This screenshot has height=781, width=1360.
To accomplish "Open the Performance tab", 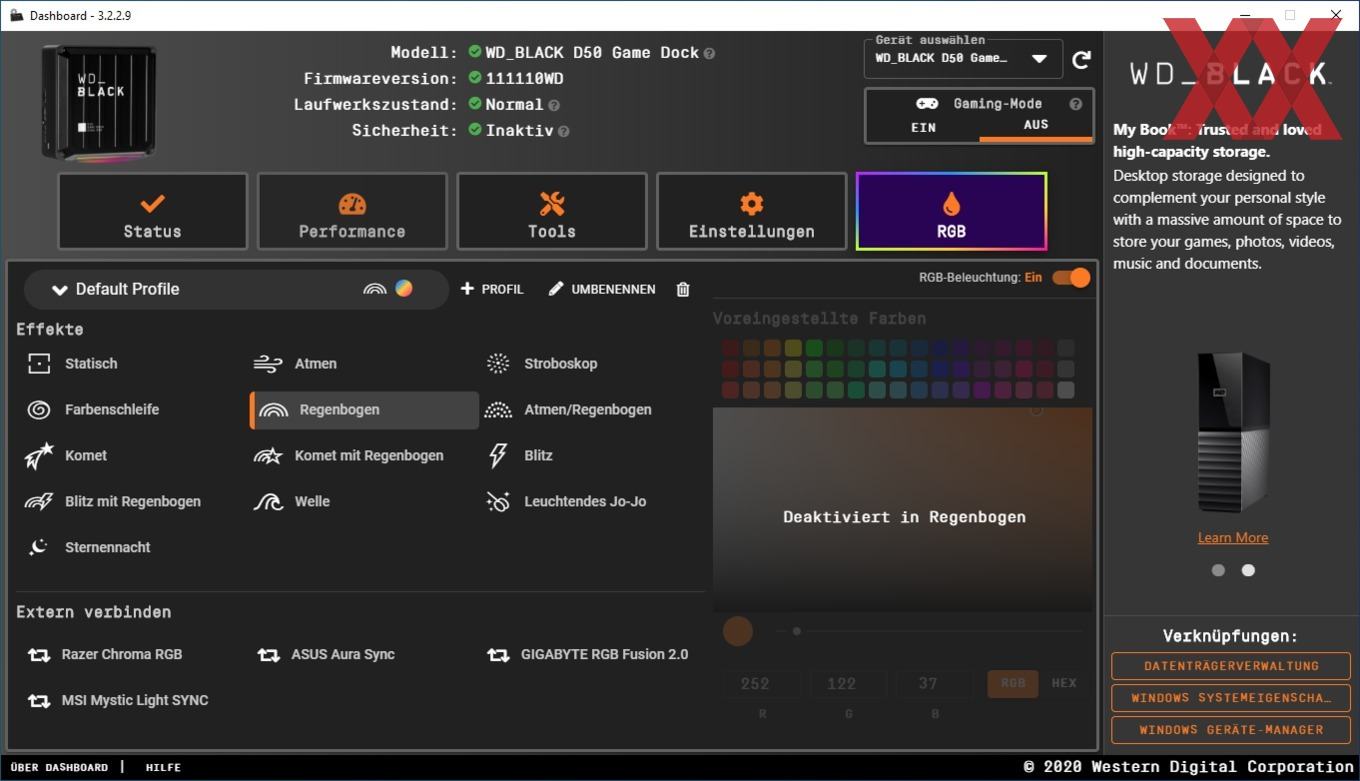I will (x=352, y=212).
